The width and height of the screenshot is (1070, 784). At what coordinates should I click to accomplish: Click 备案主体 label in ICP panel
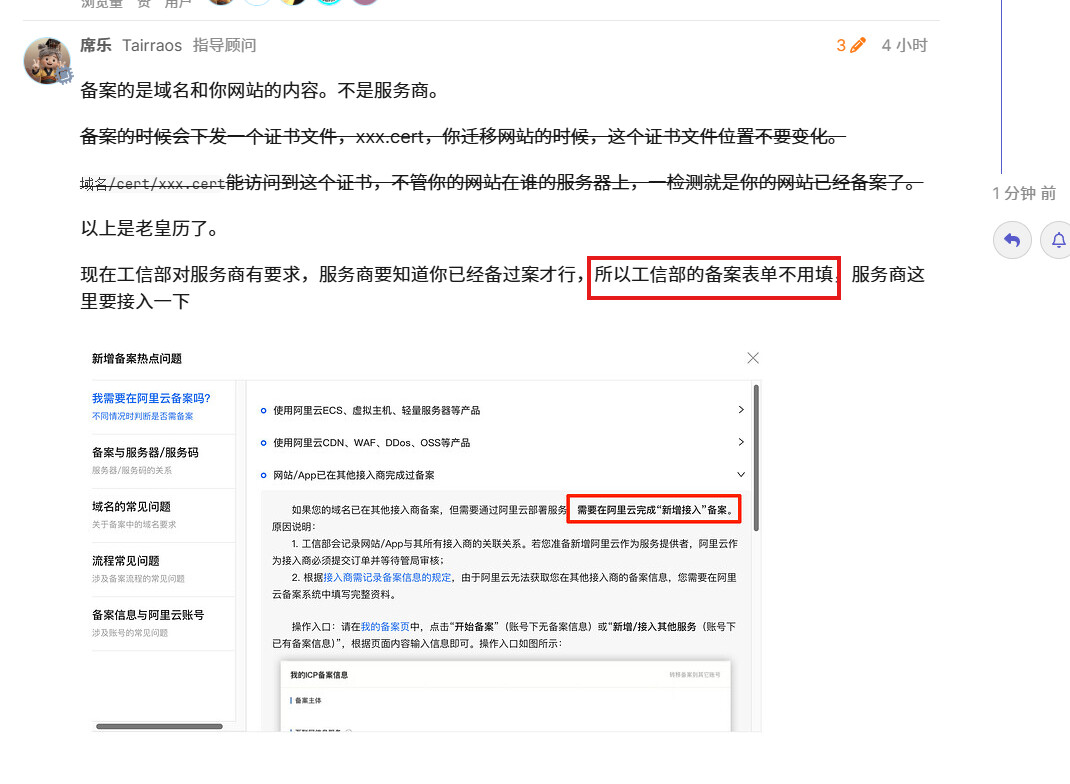pos(308,700)
